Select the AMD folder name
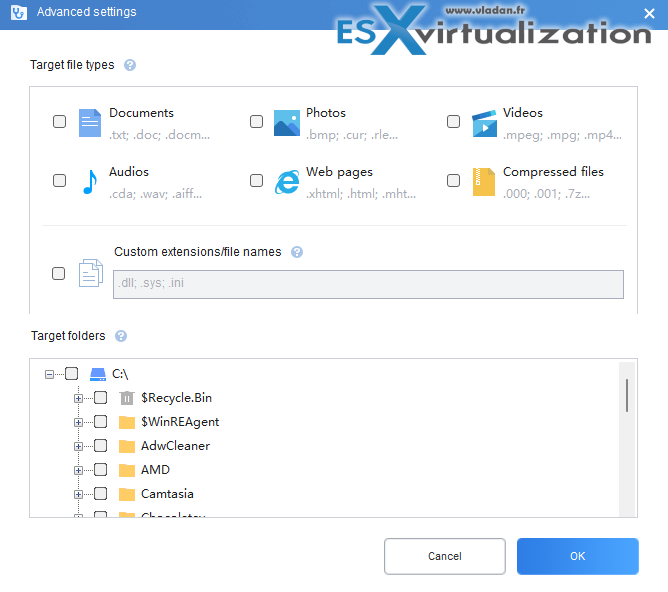Screen dimensions: 668x592 [155, 470]
